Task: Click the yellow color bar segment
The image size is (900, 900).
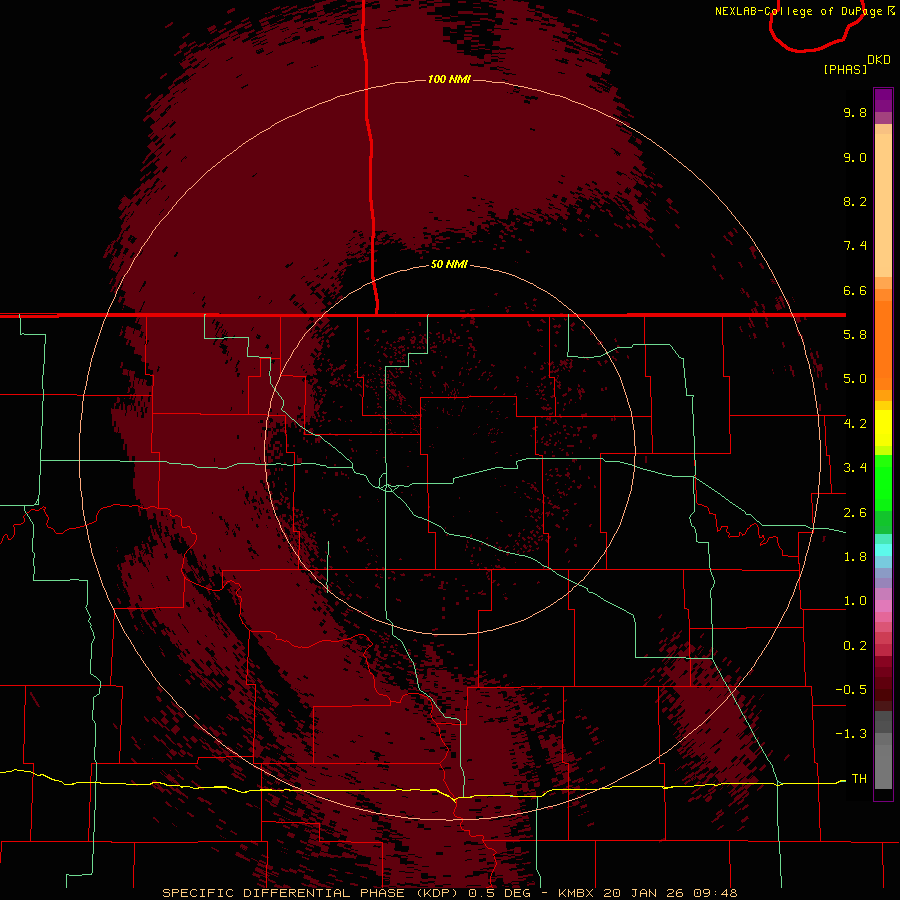Action: (883, 428)
